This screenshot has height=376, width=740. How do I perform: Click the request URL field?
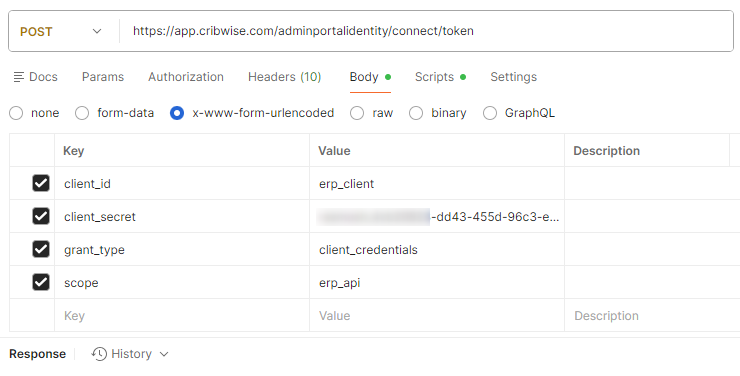coord(425,31)
